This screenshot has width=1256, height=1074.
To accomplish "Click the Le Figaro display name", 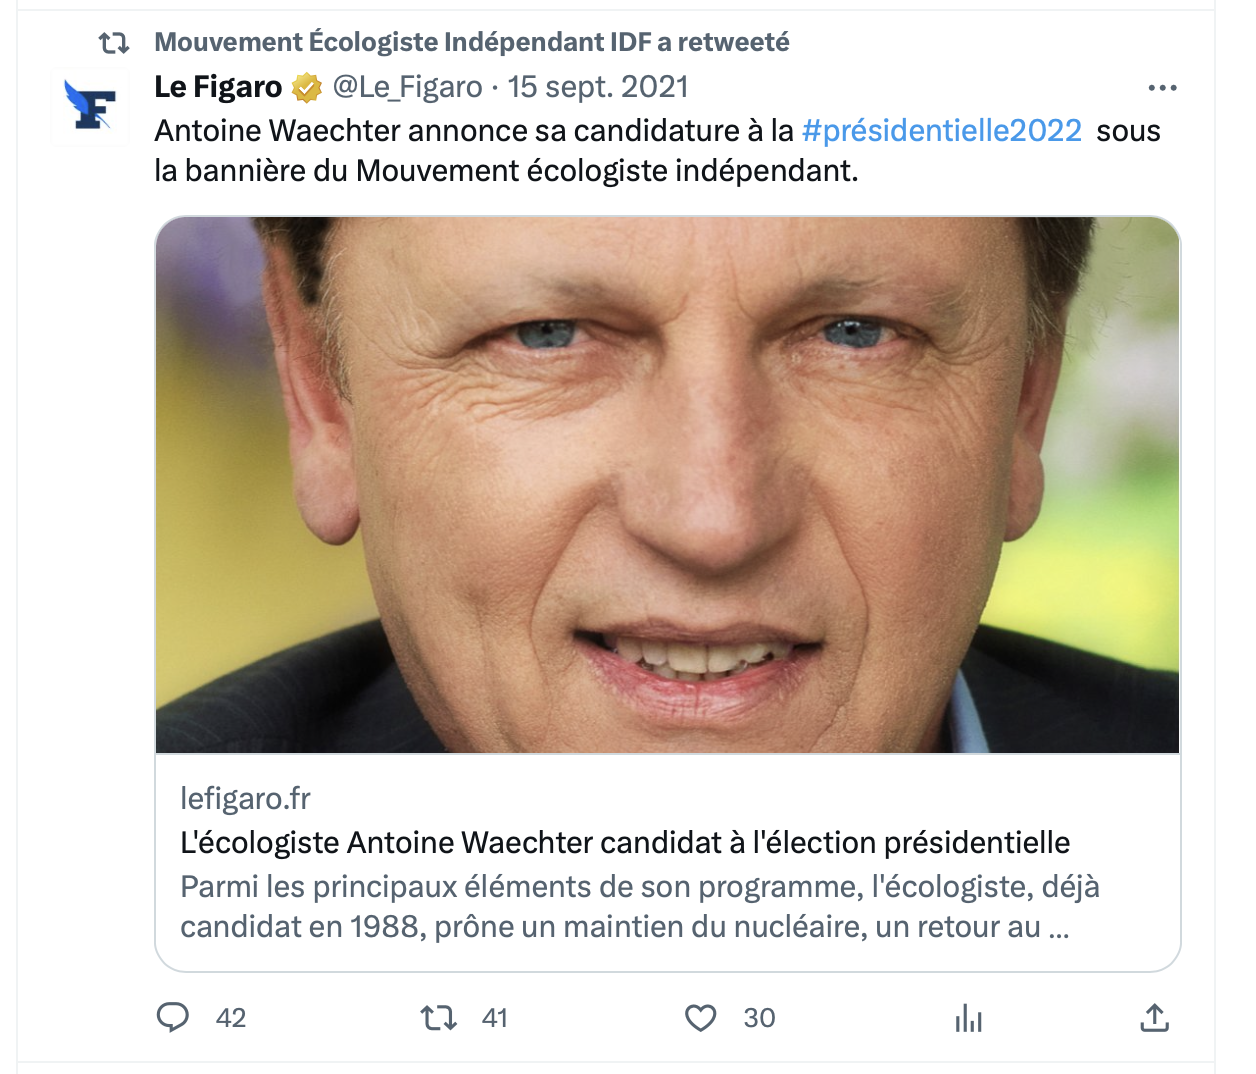I will (x=218, y=87).
